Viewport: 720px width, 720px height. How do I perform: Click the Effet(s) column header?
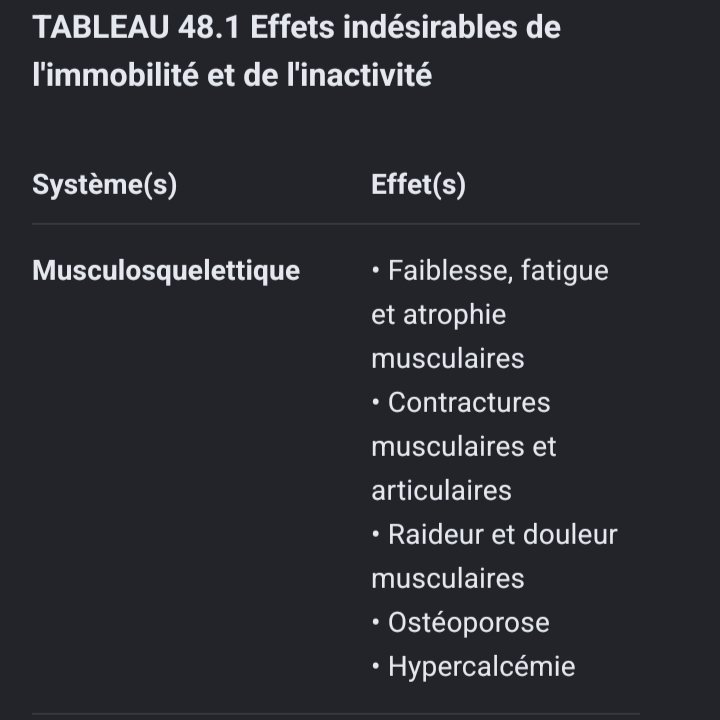418,185
